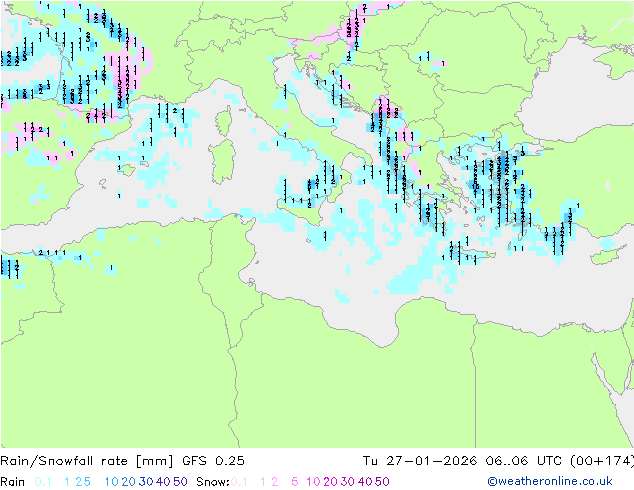The image size is (634, 490).
Task: Click the '(00+174)' forecast hour label
Action: click(x=602, y=461)
